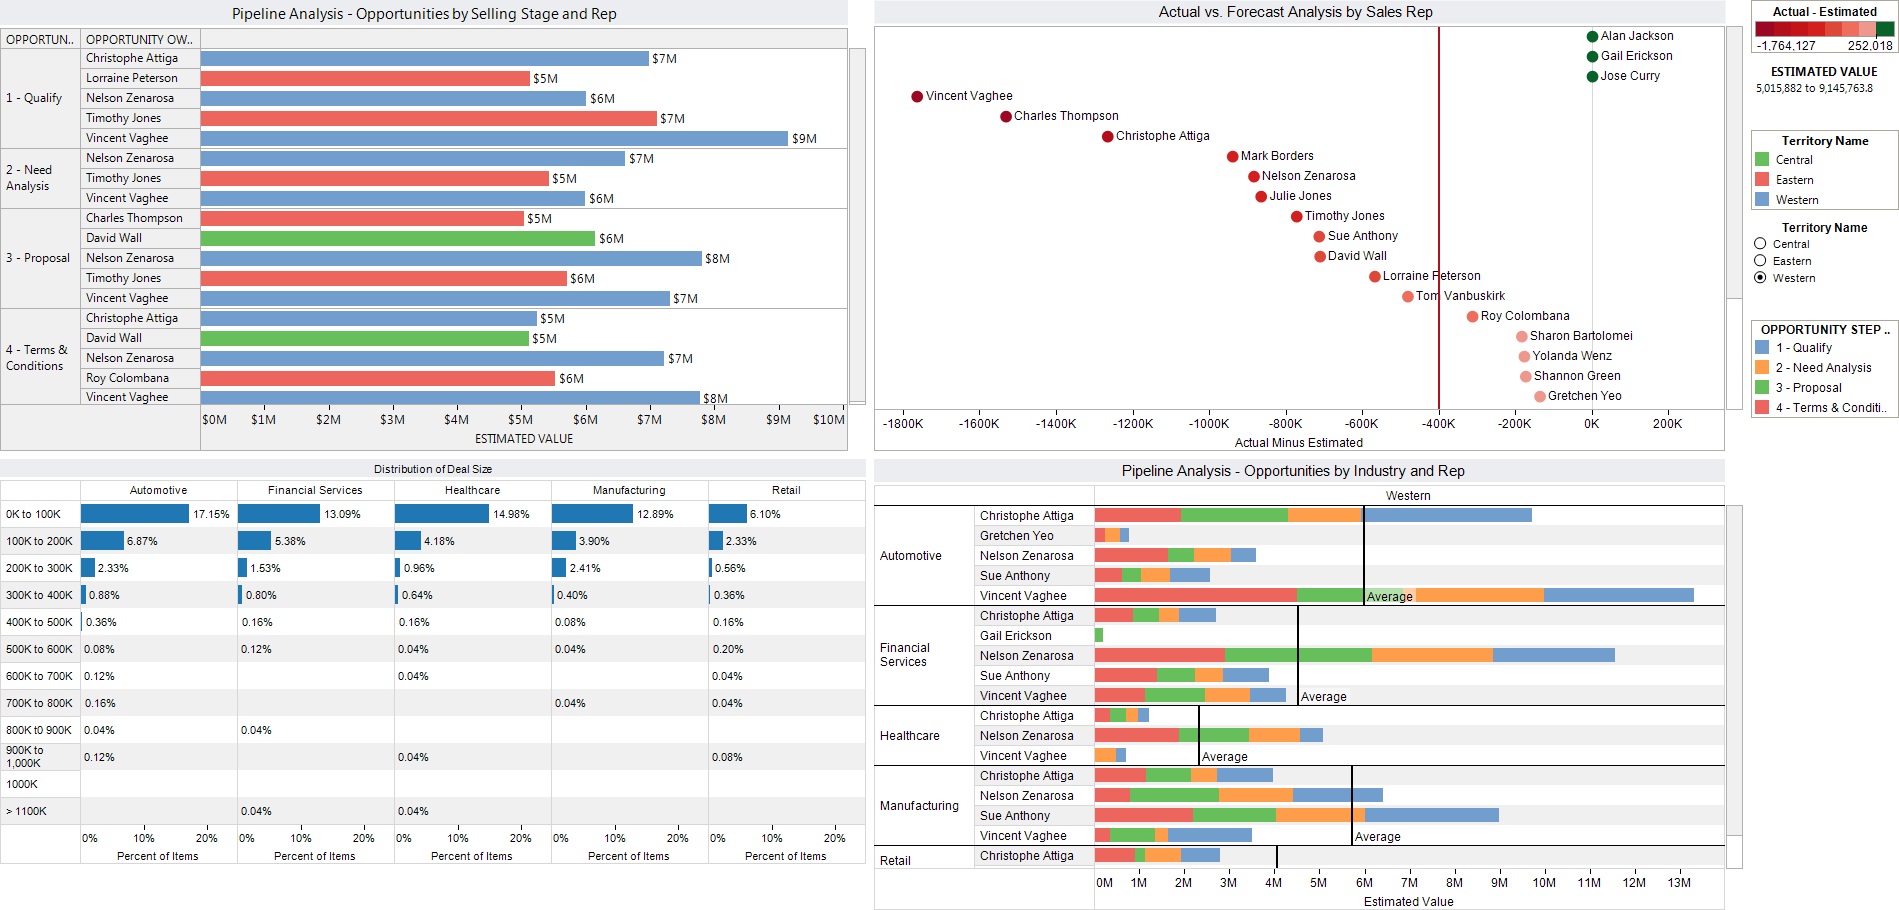Screen dimensions: 1899x910
Task: Click the OPPORTUNITY OW.. column header
Action: coord(140,40)
